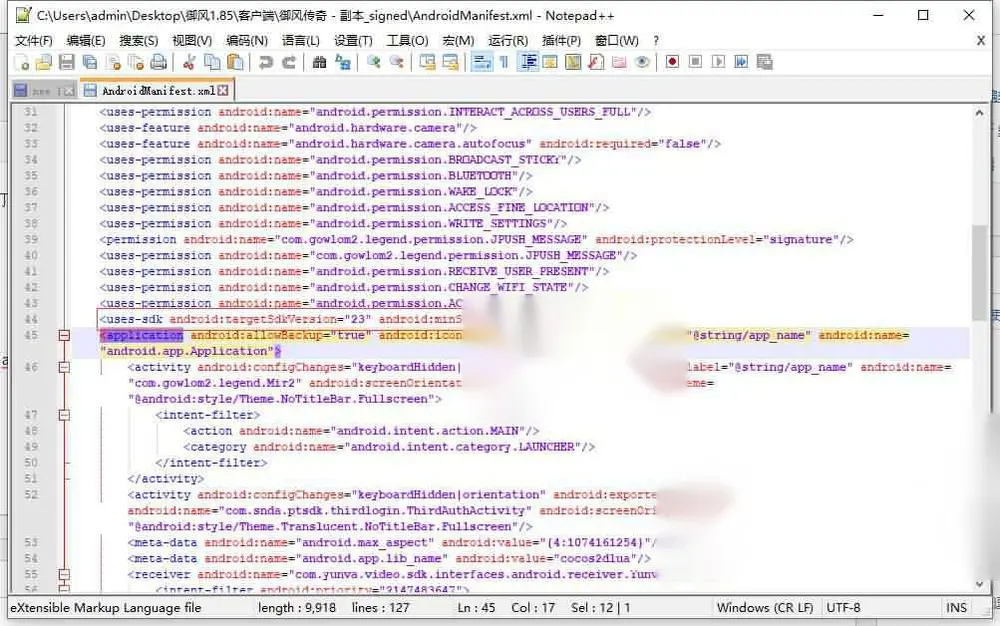Click the Stop macro recording icon
This screenshot has width=1000, height=626.
[x=695, y=62]
